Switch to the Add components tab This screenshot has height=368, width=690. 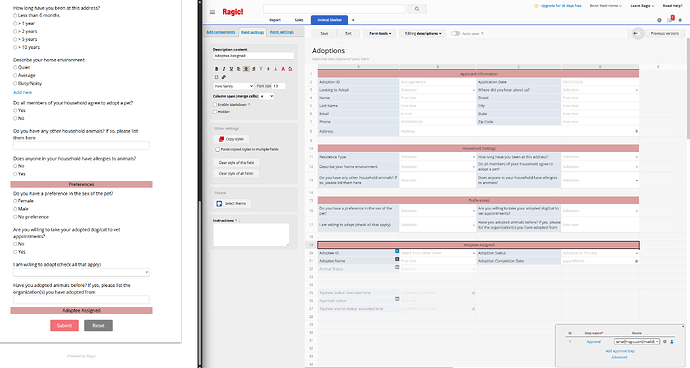pos(221,32)
